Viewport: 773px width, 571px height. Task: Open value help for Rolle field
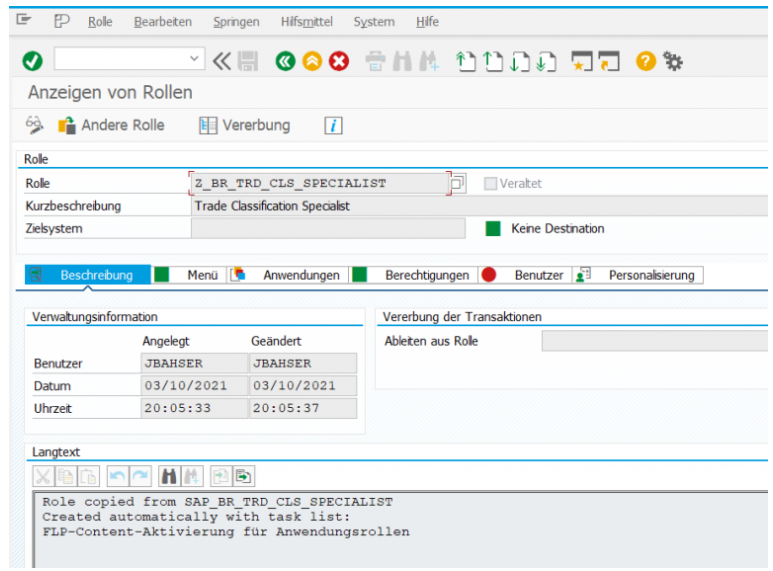(x=458, y=184)
